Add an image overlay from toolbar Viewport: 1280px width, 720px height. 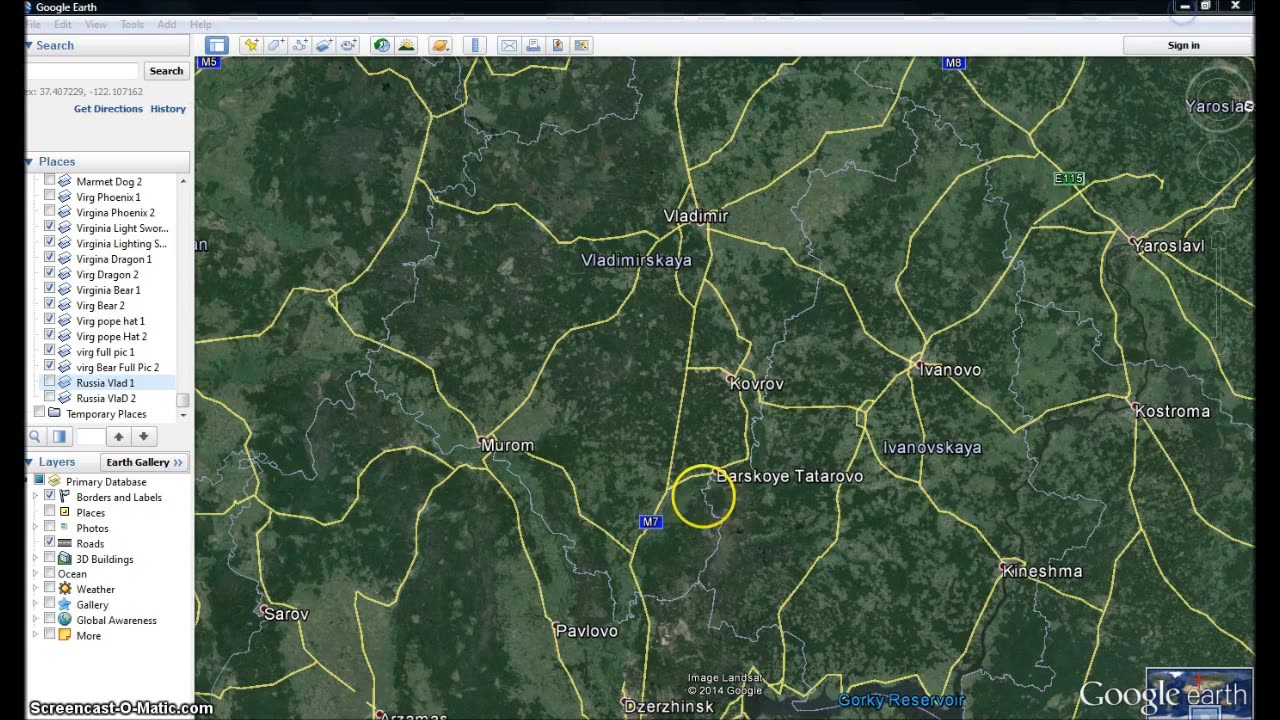pos(324,45)
